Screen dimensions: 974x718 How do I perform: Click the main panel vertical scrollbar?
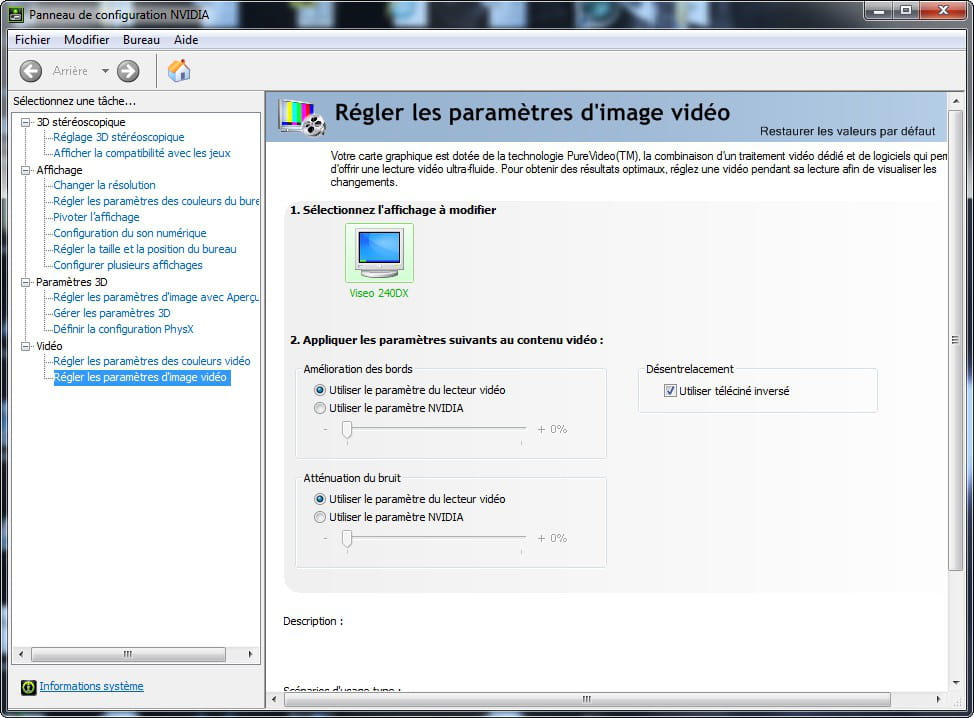tap(955, 340)
